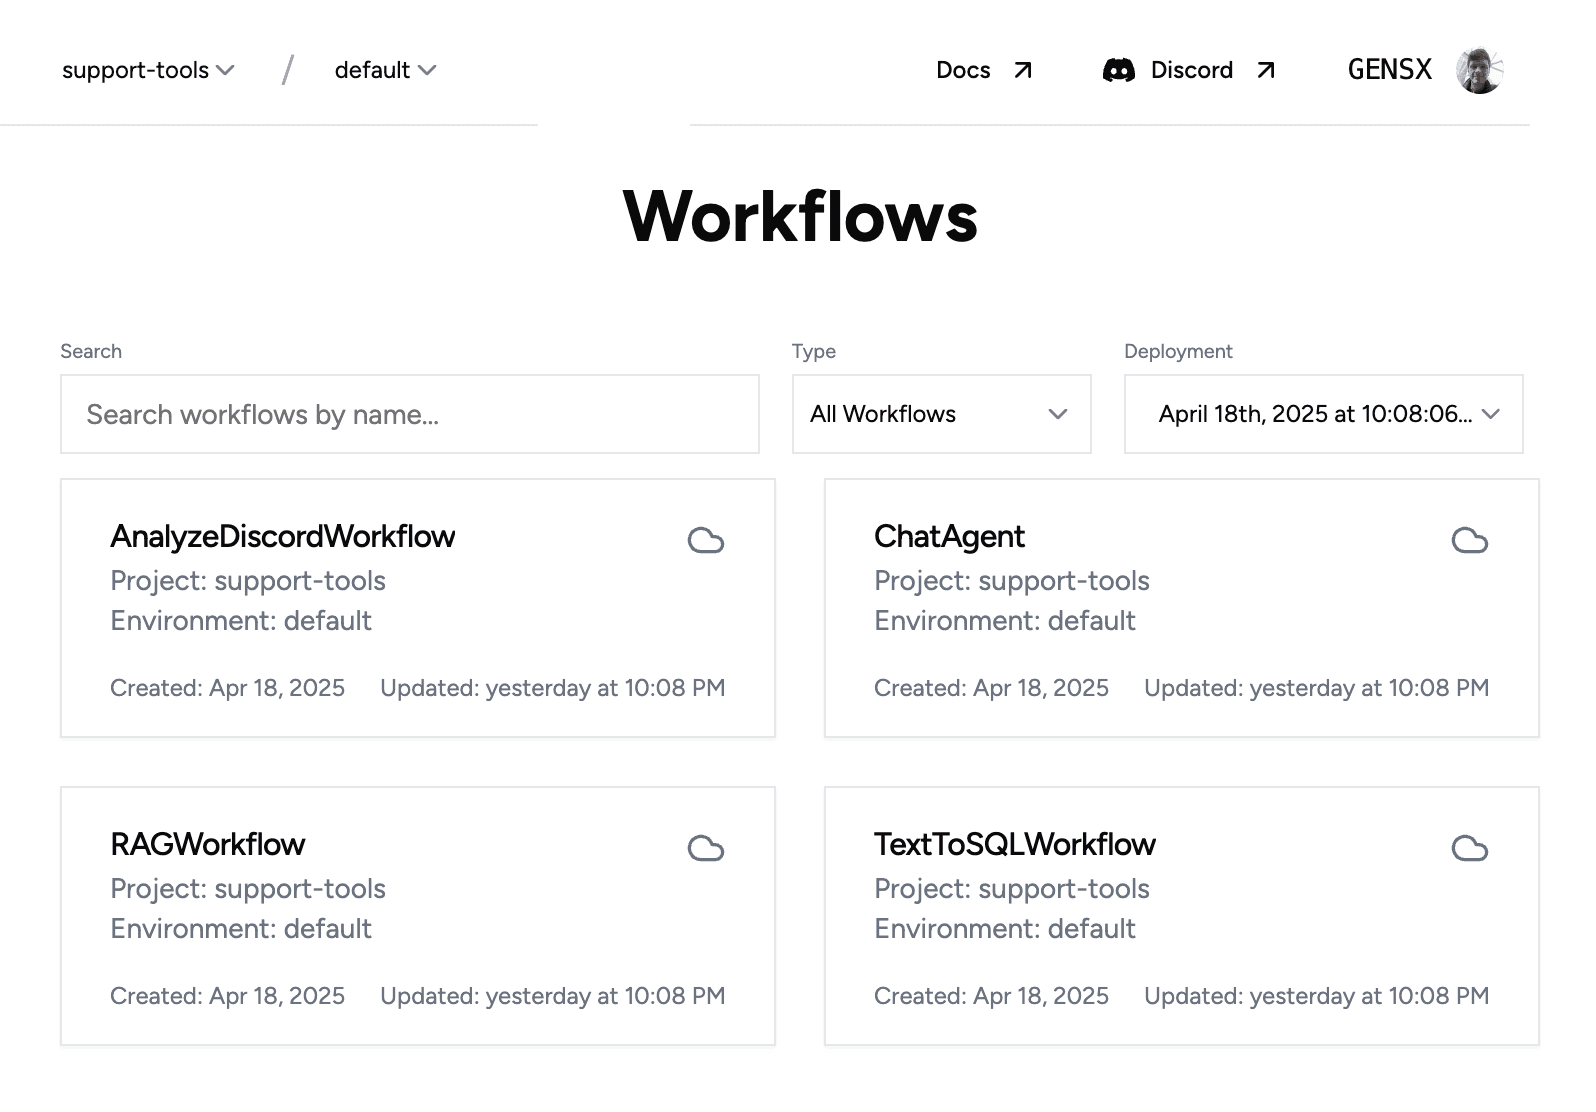Screen dimensions: 1596x1112
Task: Open the Docs link
Action: [984, 70]
